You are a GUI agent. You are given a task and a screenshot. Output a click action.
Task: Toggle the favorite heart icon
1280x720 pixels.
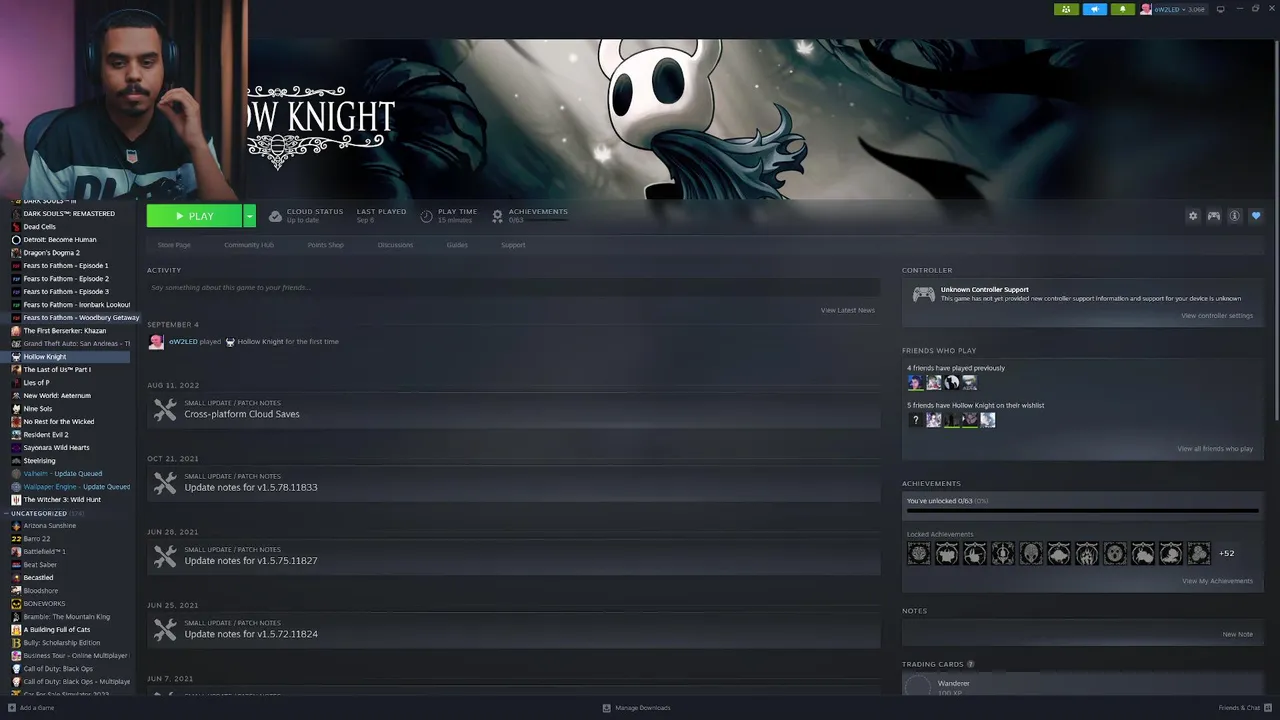pos(1256,216)
